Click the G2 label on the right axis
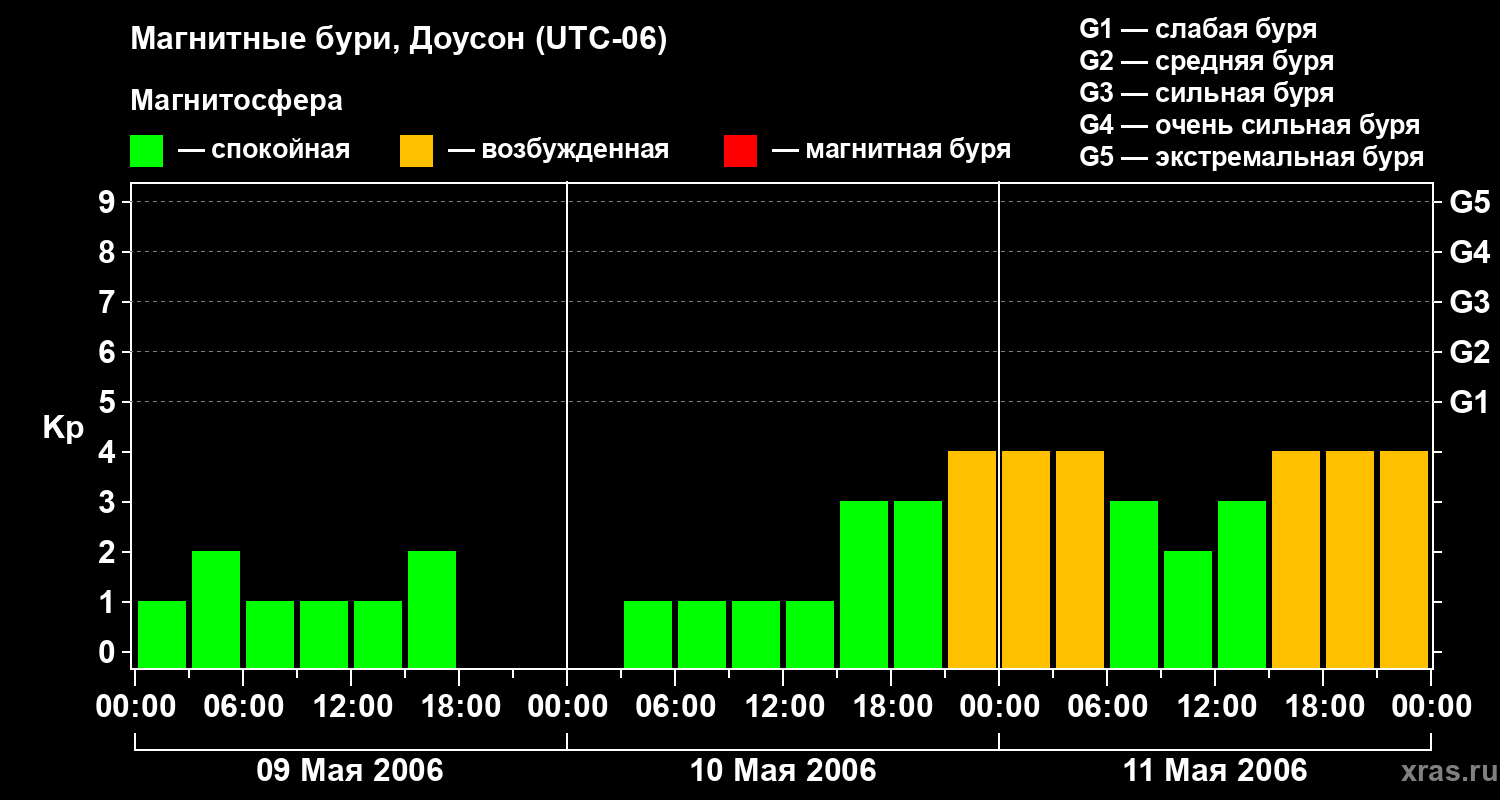The height and width of the screenshot is (800, 1500). click(1469, 352)
